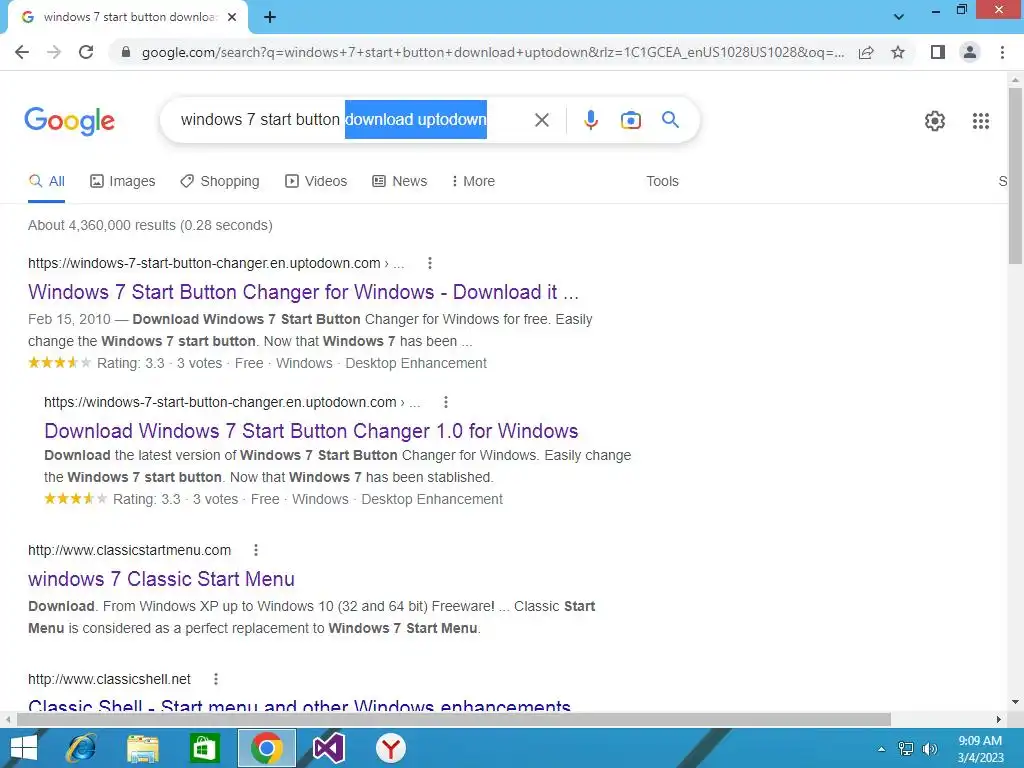
Task: Open Microsoft Store from taskbar
Action: pyautogui.click(x=204, y=748)
